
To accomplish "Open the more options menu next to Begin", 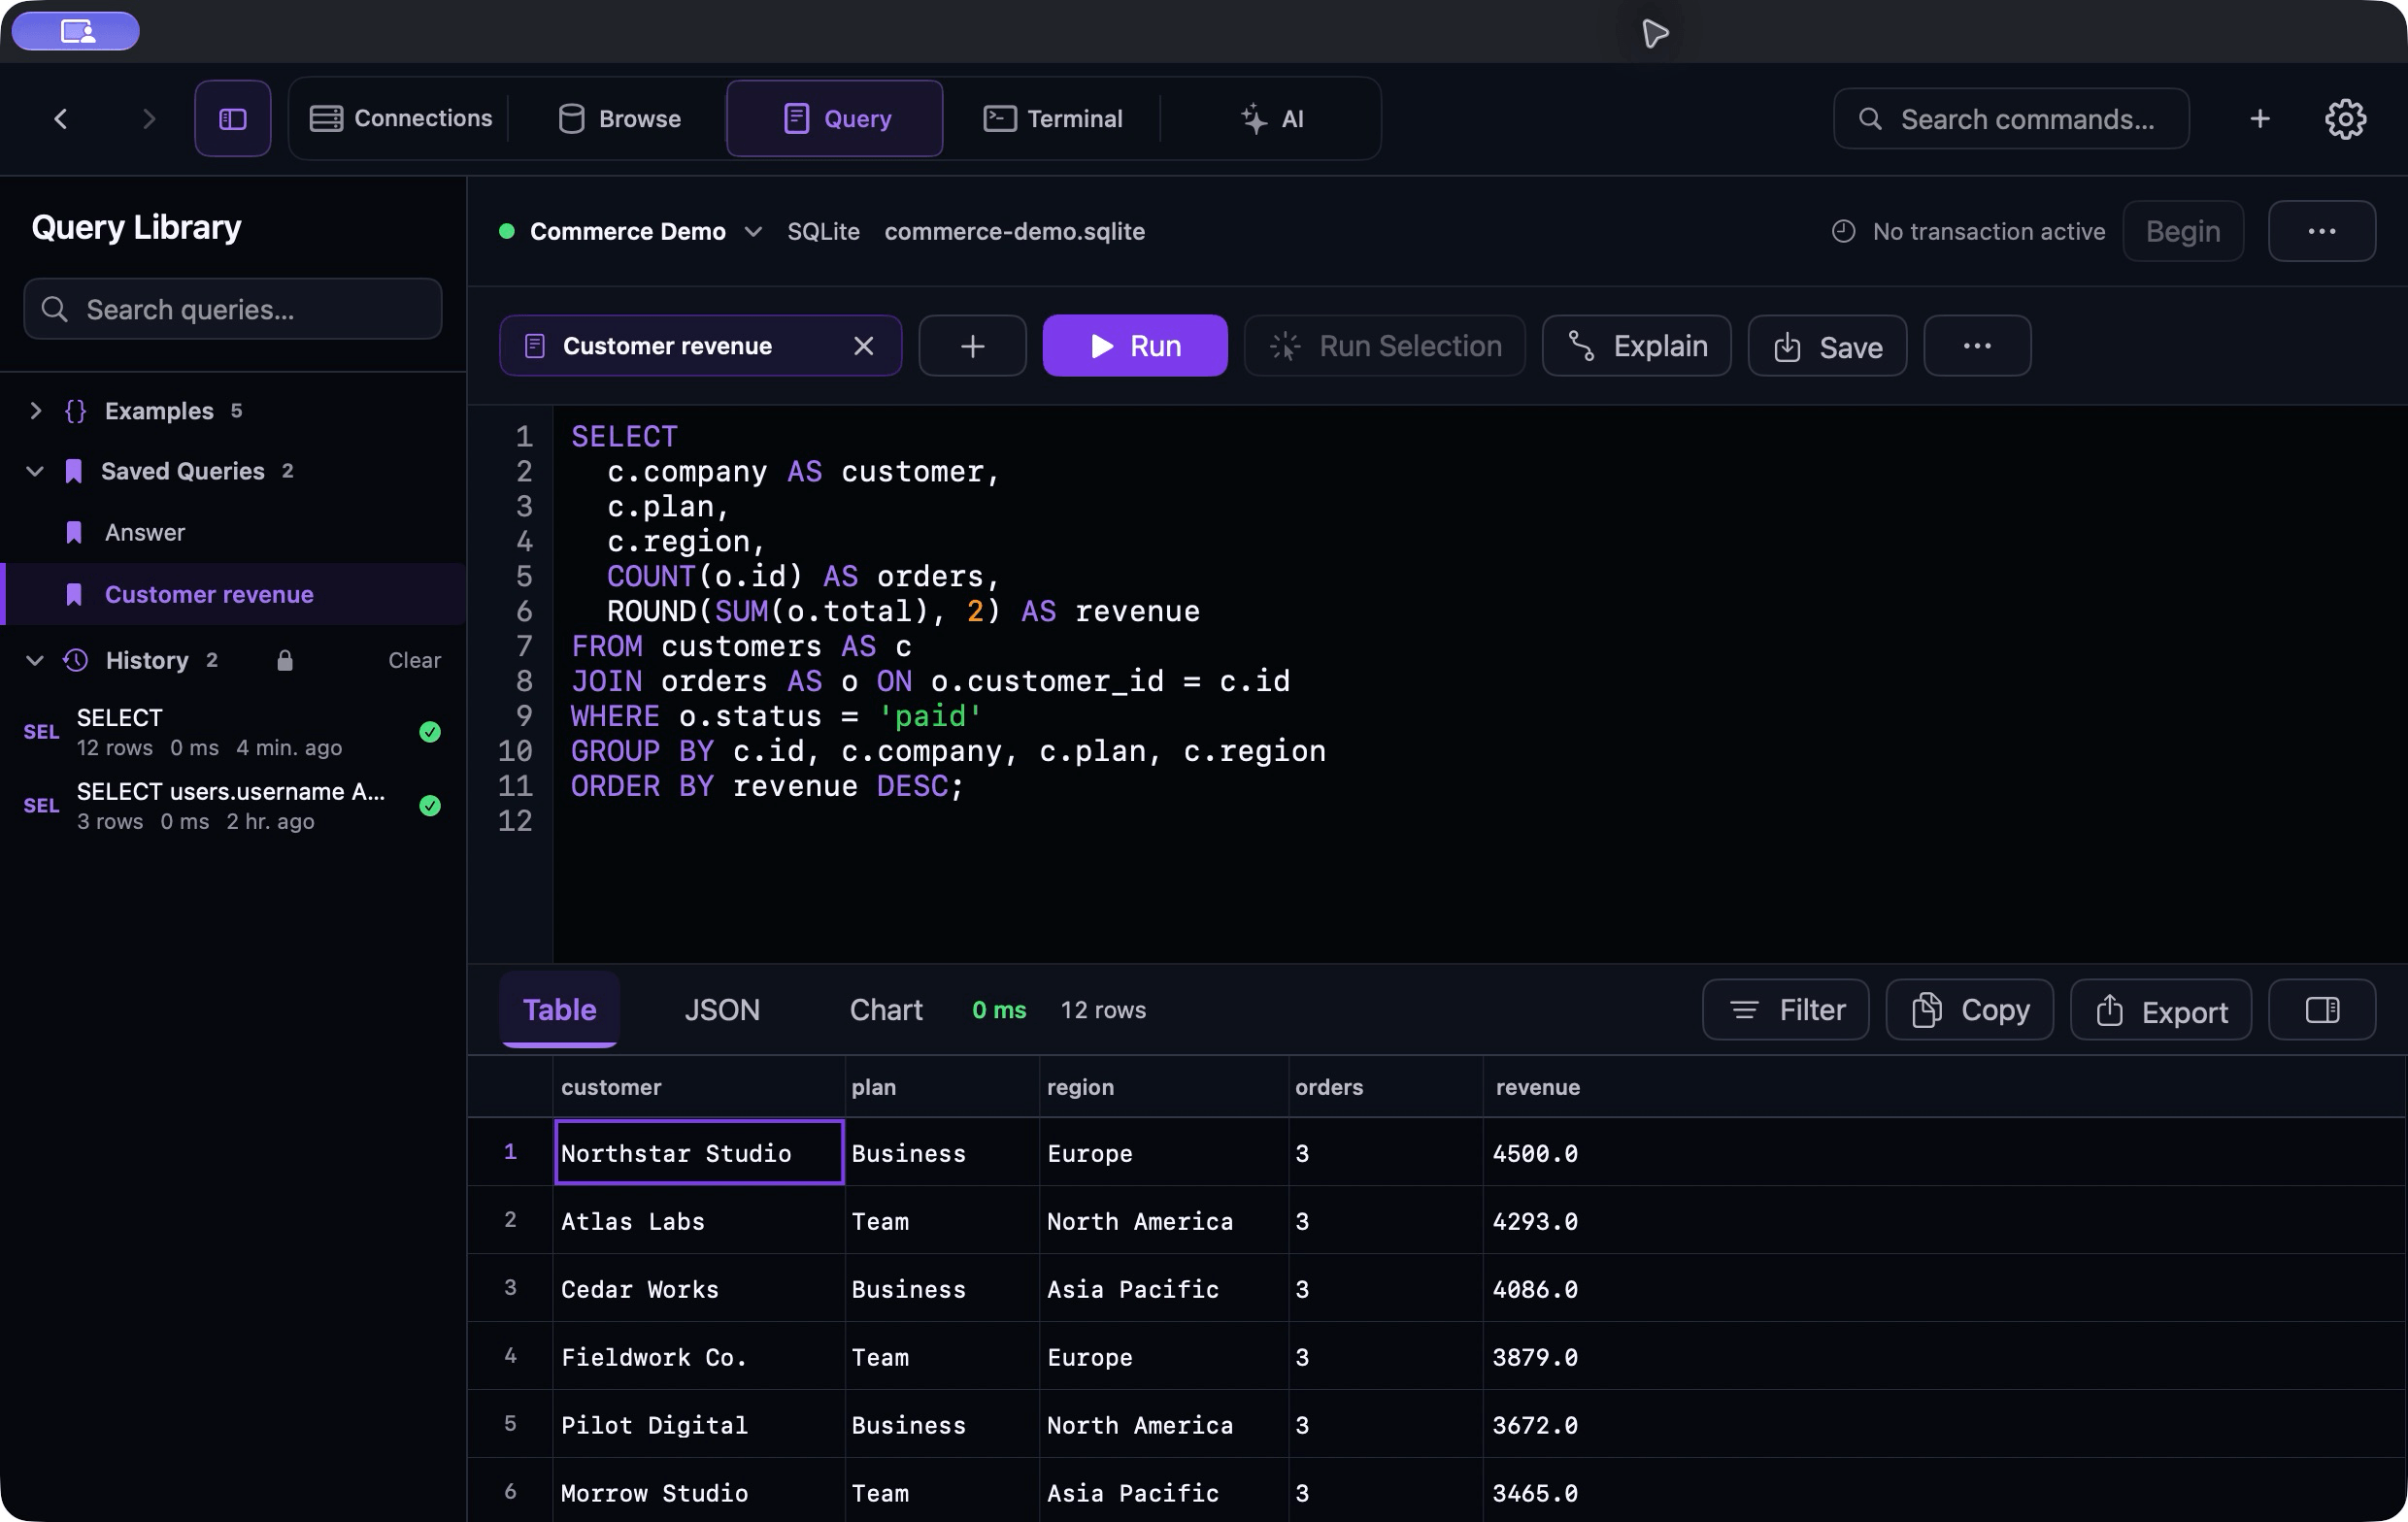I will [2321, 231].
